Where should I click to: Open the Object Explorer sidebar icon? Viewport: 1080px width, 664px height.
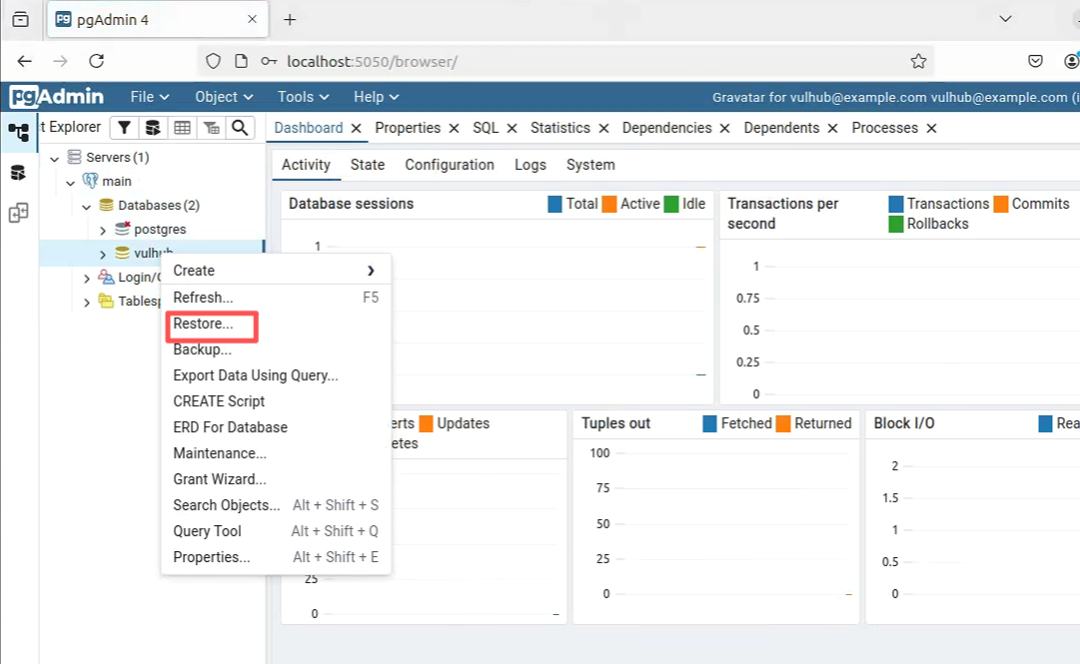(x=19, y=132)
